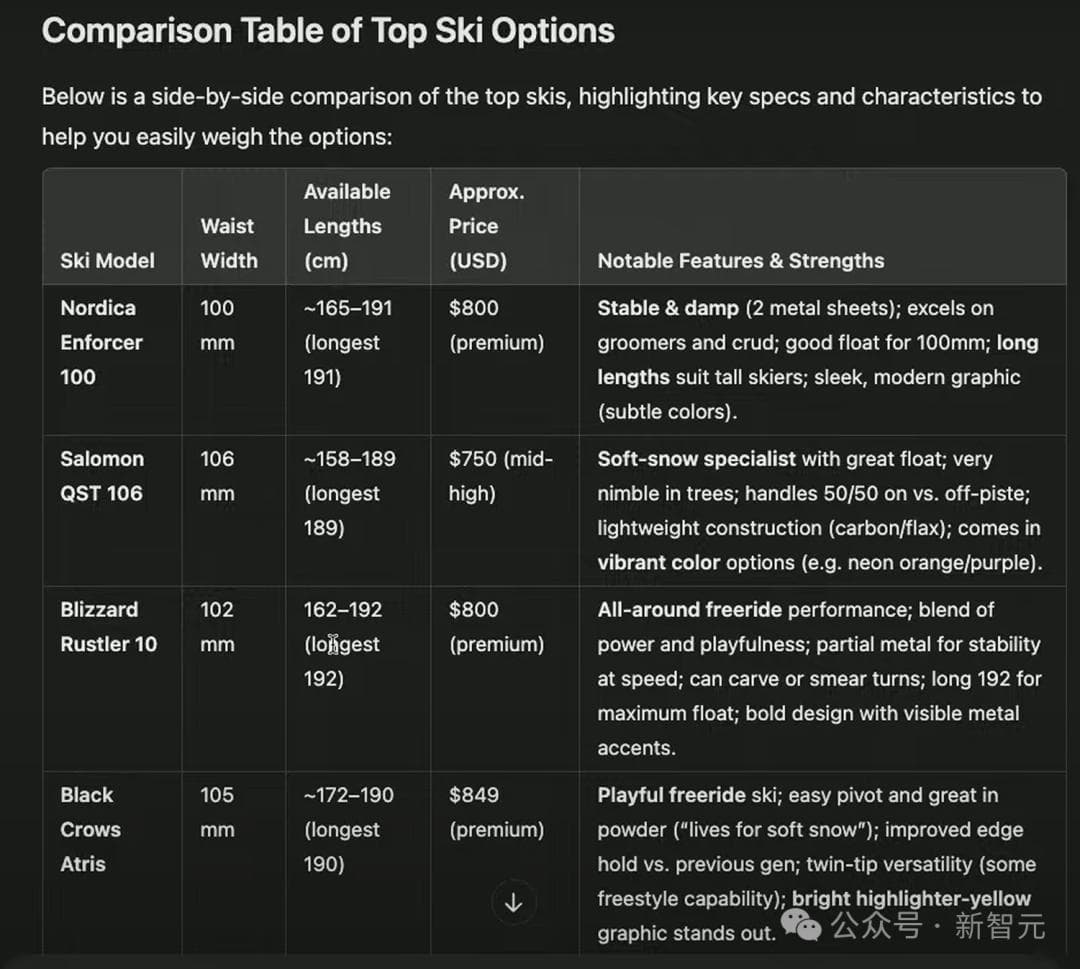Click the 162–192 lengths cell for Blizzard
Image resolution: width=1080 pixels, height=969 pixels.
click(342, 644)
